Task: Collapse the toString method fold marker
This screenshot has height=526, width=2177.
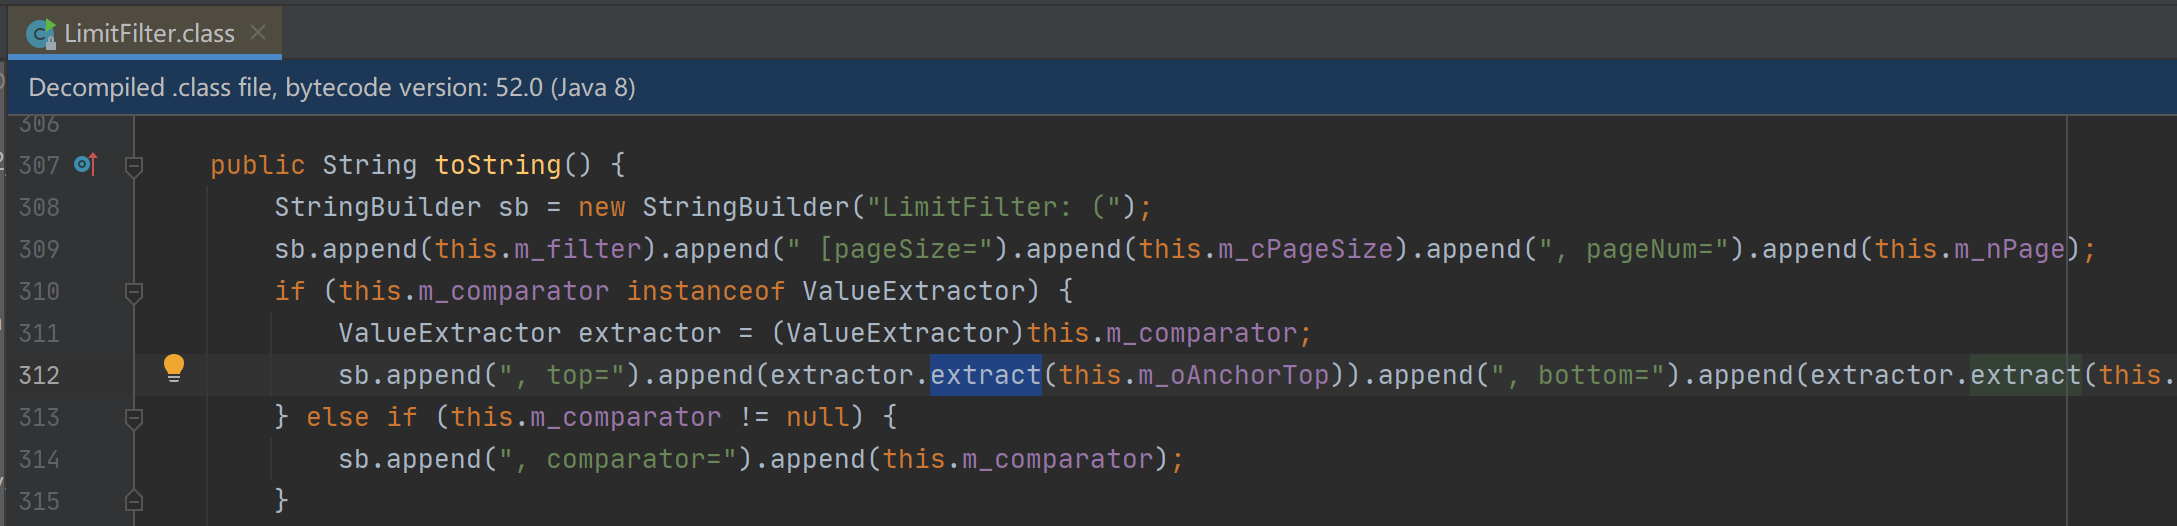Action: pyautogui.click(x=134, y=166)
